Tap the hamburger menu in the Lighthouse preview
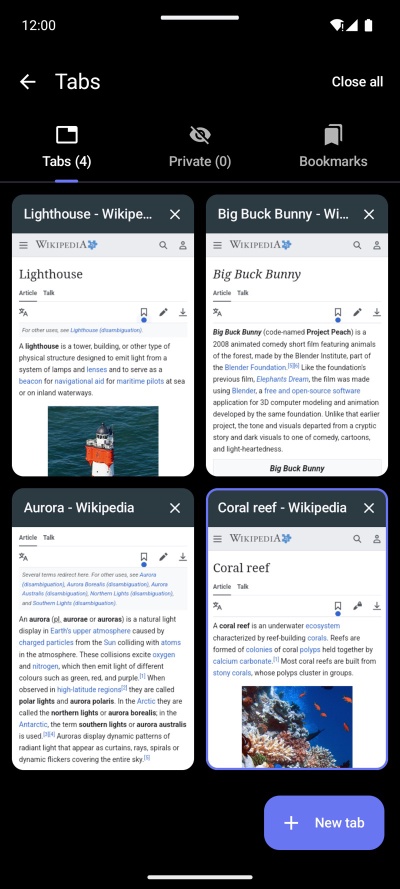The width and height of the screenshot is (400, 889). point(23,245)
